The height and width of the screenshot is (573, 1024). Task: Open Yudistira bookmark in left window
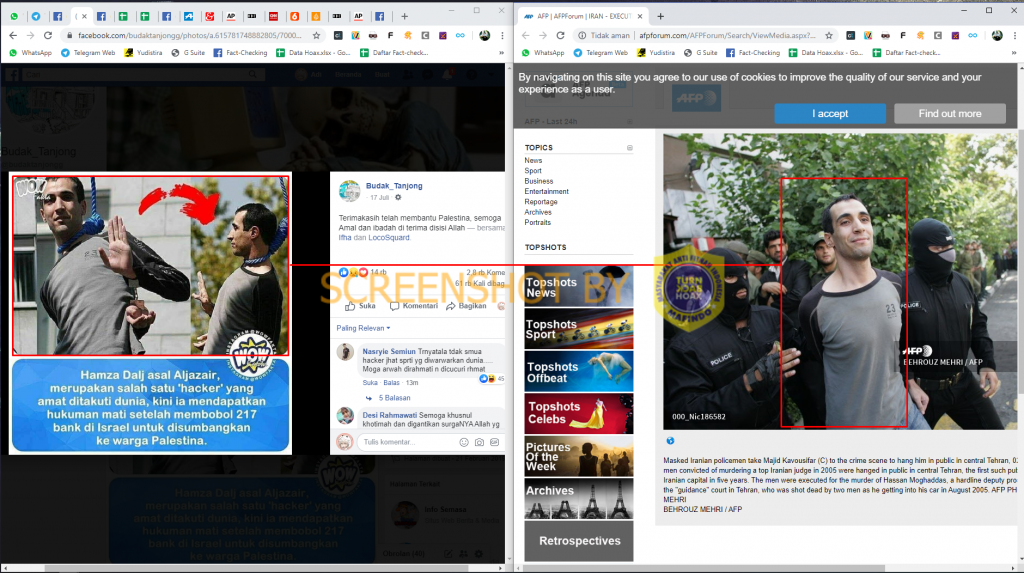143,53
